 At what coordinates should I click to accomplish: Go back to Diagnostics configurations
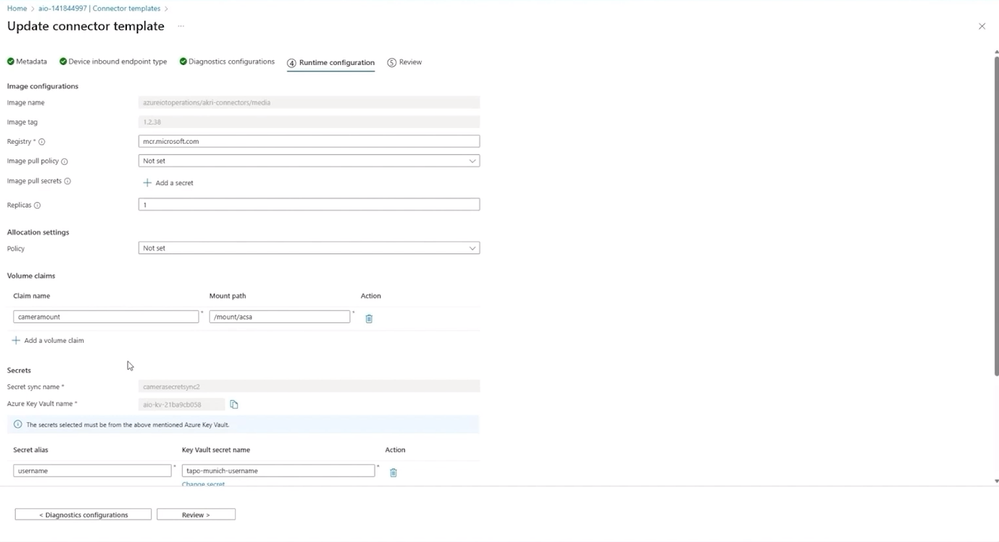click(x=83, y=515)
